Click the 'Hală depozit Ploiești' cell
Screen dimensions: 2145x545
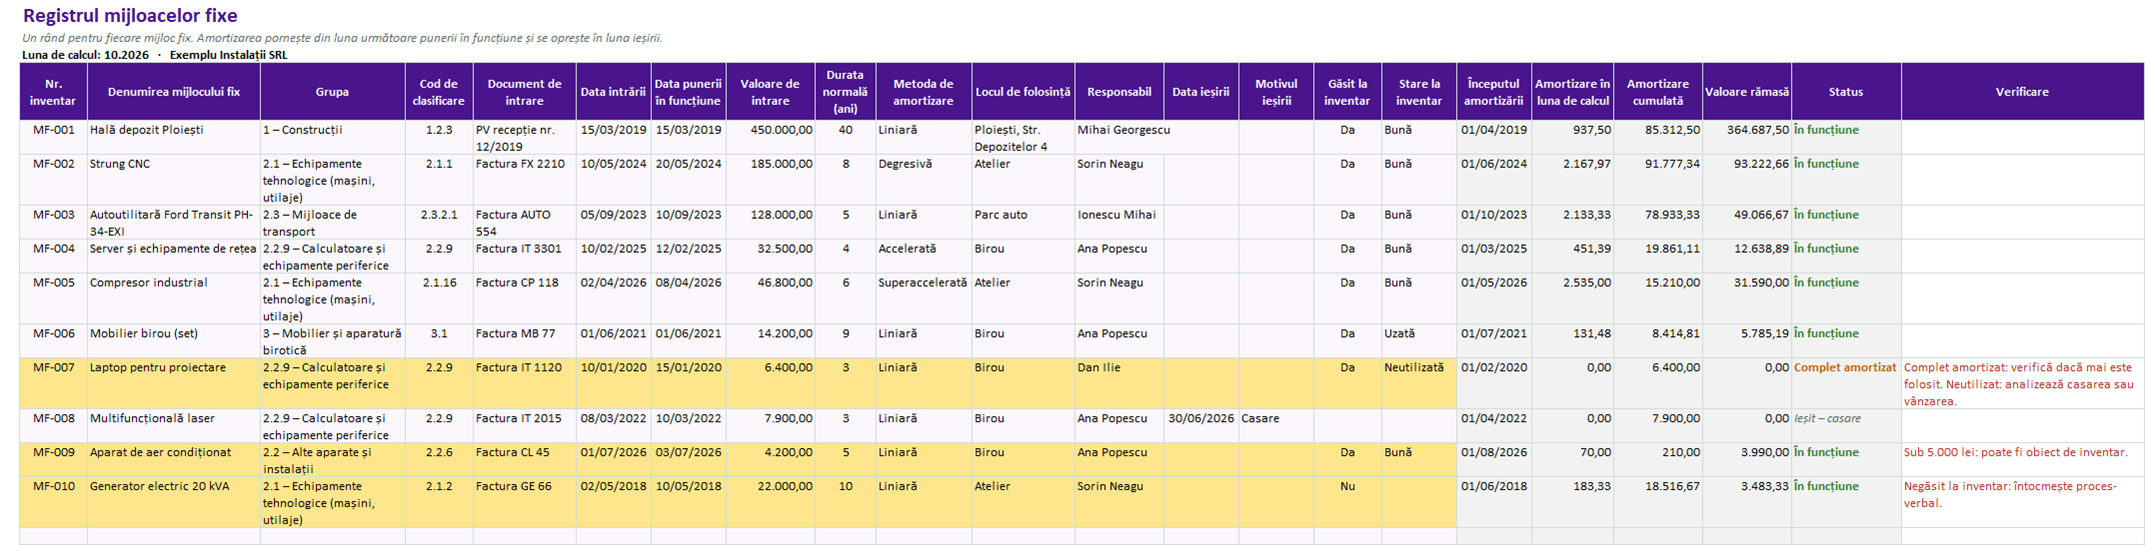coord(174,137)
